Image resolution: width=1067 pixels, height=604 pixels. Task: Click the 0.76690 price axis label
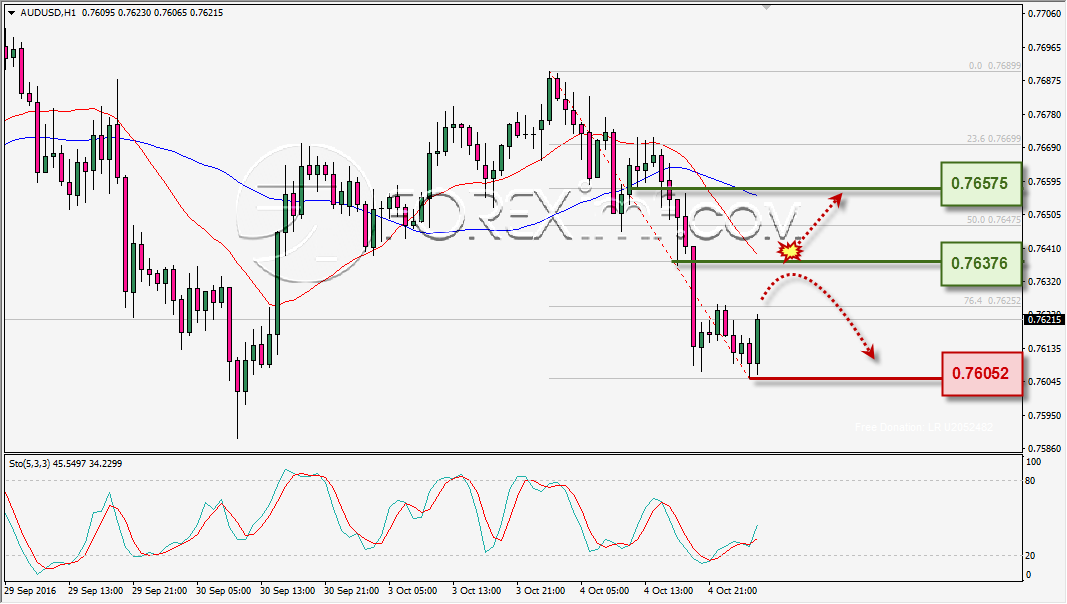[x=1045, y=148]
